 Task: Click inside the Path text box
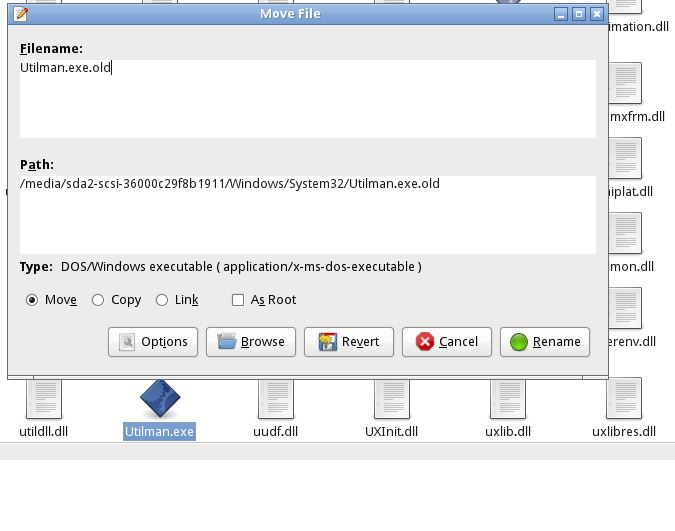click(x=308, y=215)
